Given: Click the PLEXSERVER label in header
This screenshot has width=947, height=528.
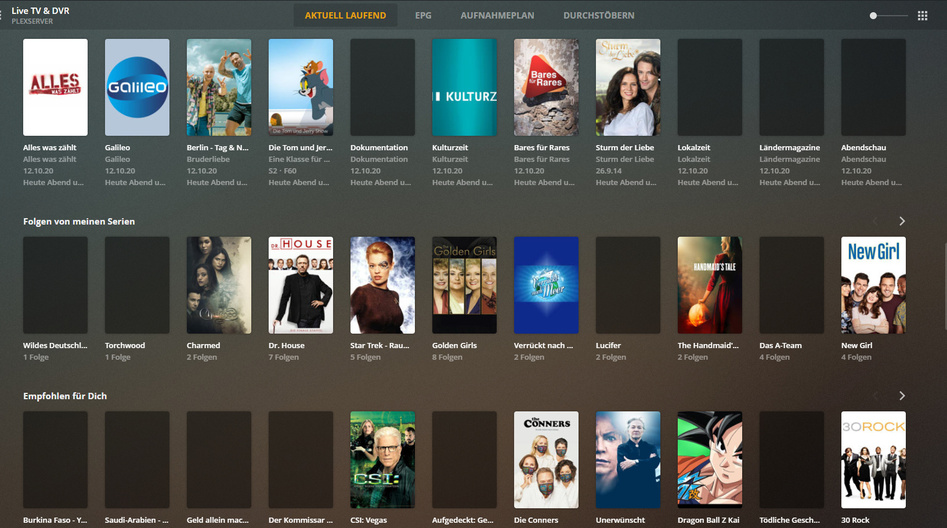Looking at the screenshot, I should coord(32,22).
